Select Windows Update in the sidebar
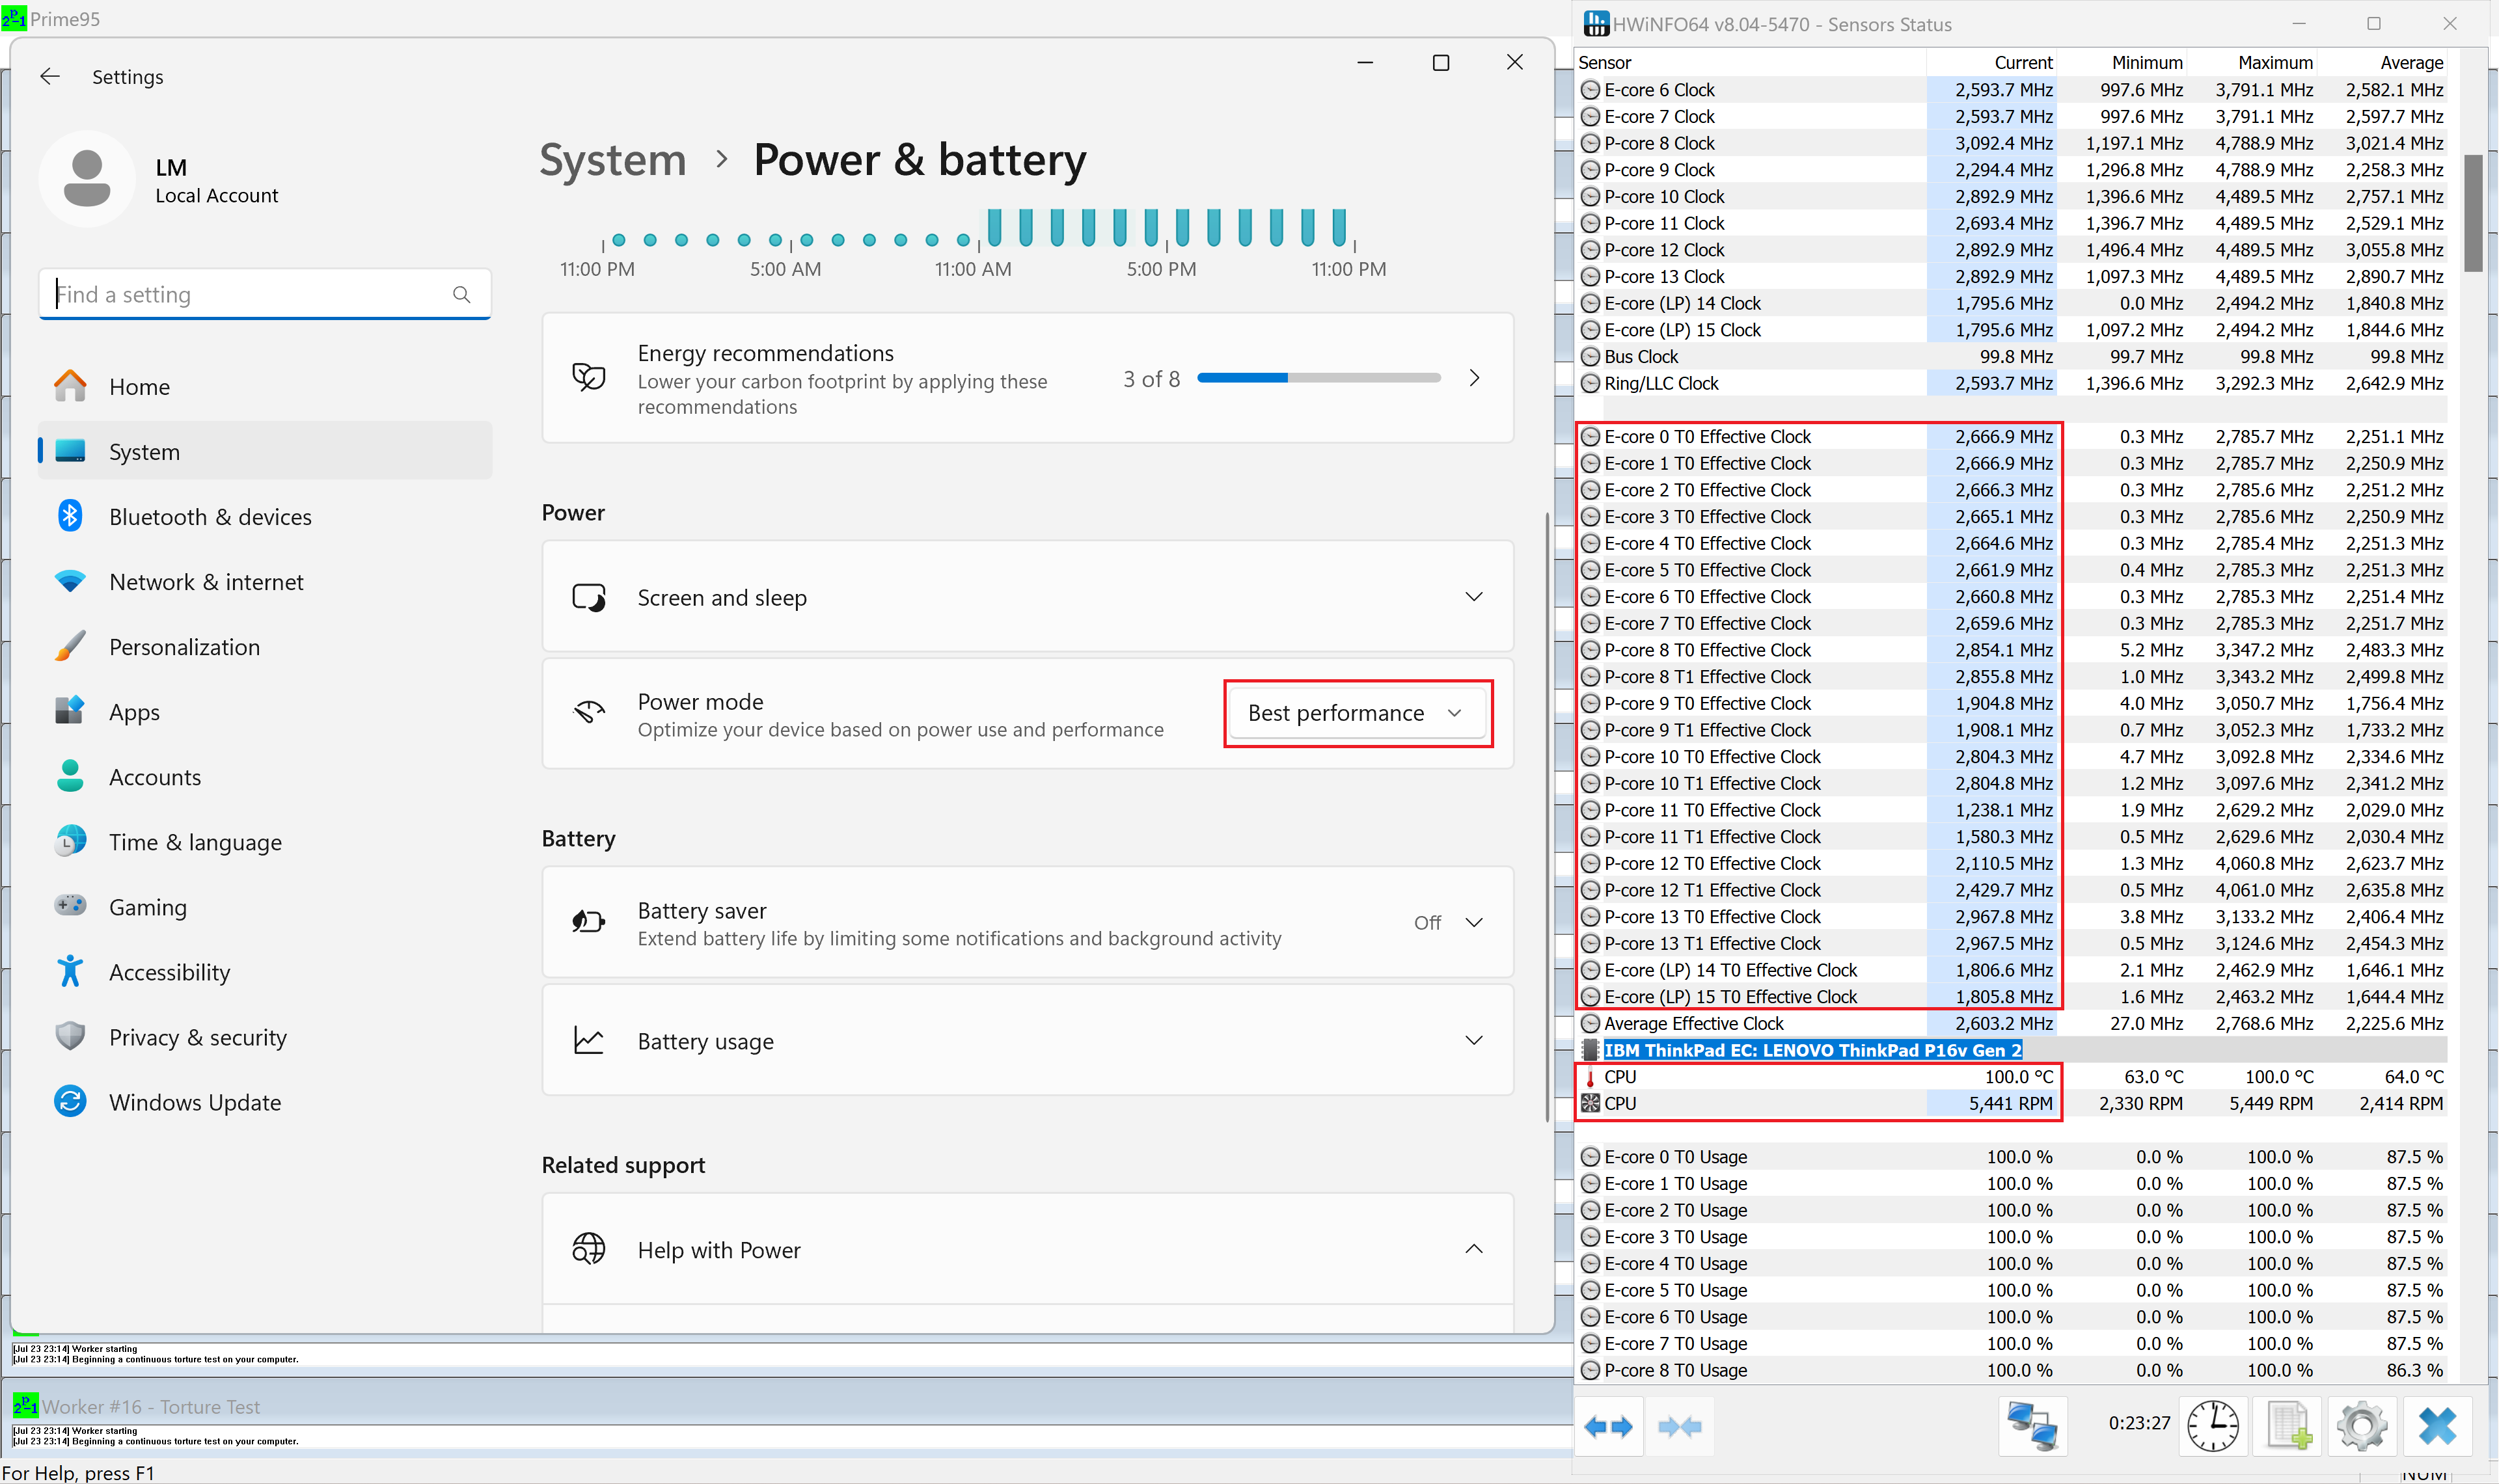The image size is (2499, 1484). tap(195, 1102)
